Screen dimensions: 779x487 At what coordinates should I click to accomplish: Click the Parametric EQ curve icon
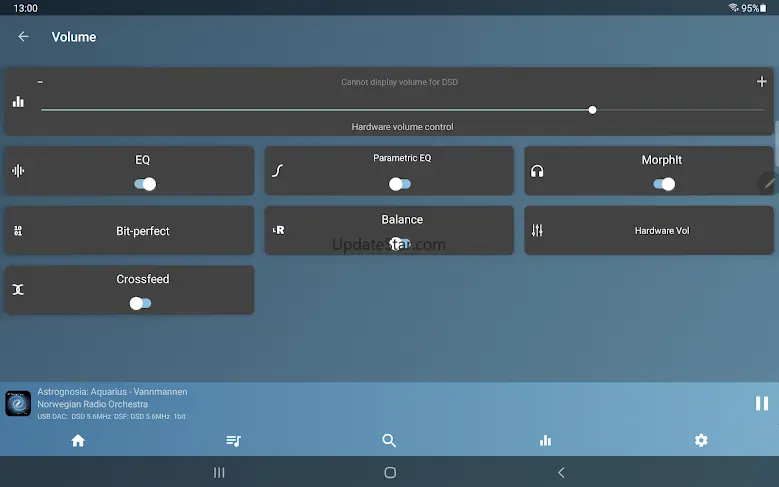278,171
